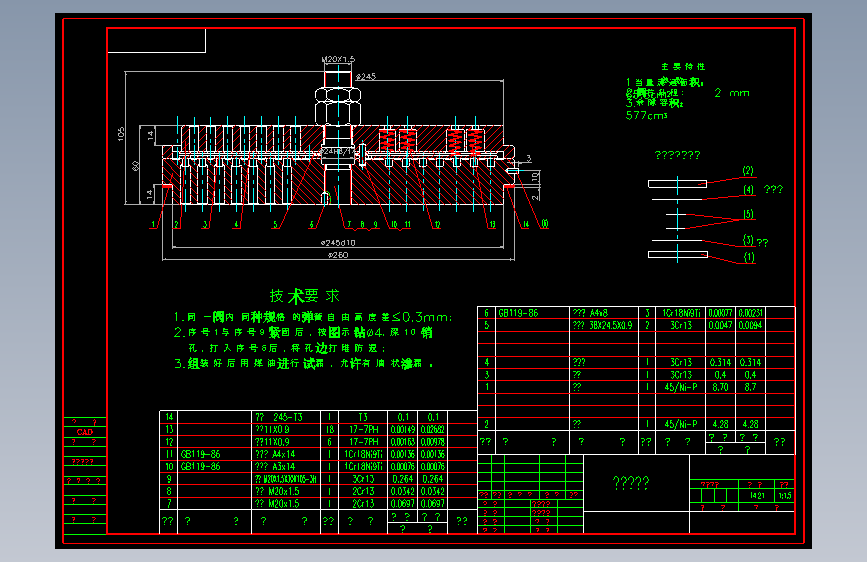Screen dimensions: 867x562
Task: Click the 45/Ni-P material in row 1
Action: click(681, 387)
